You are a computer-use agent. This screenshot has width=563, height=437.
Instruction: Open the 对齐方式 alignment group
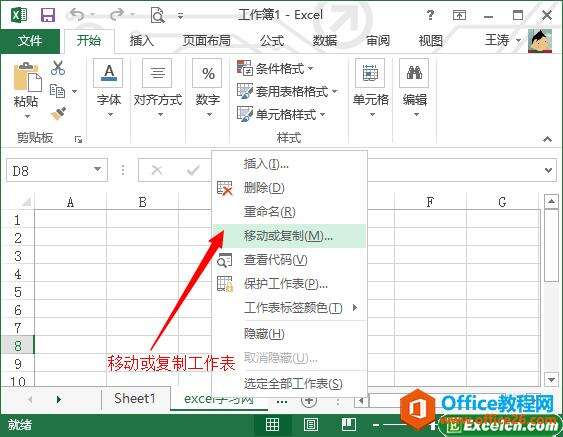158,88
